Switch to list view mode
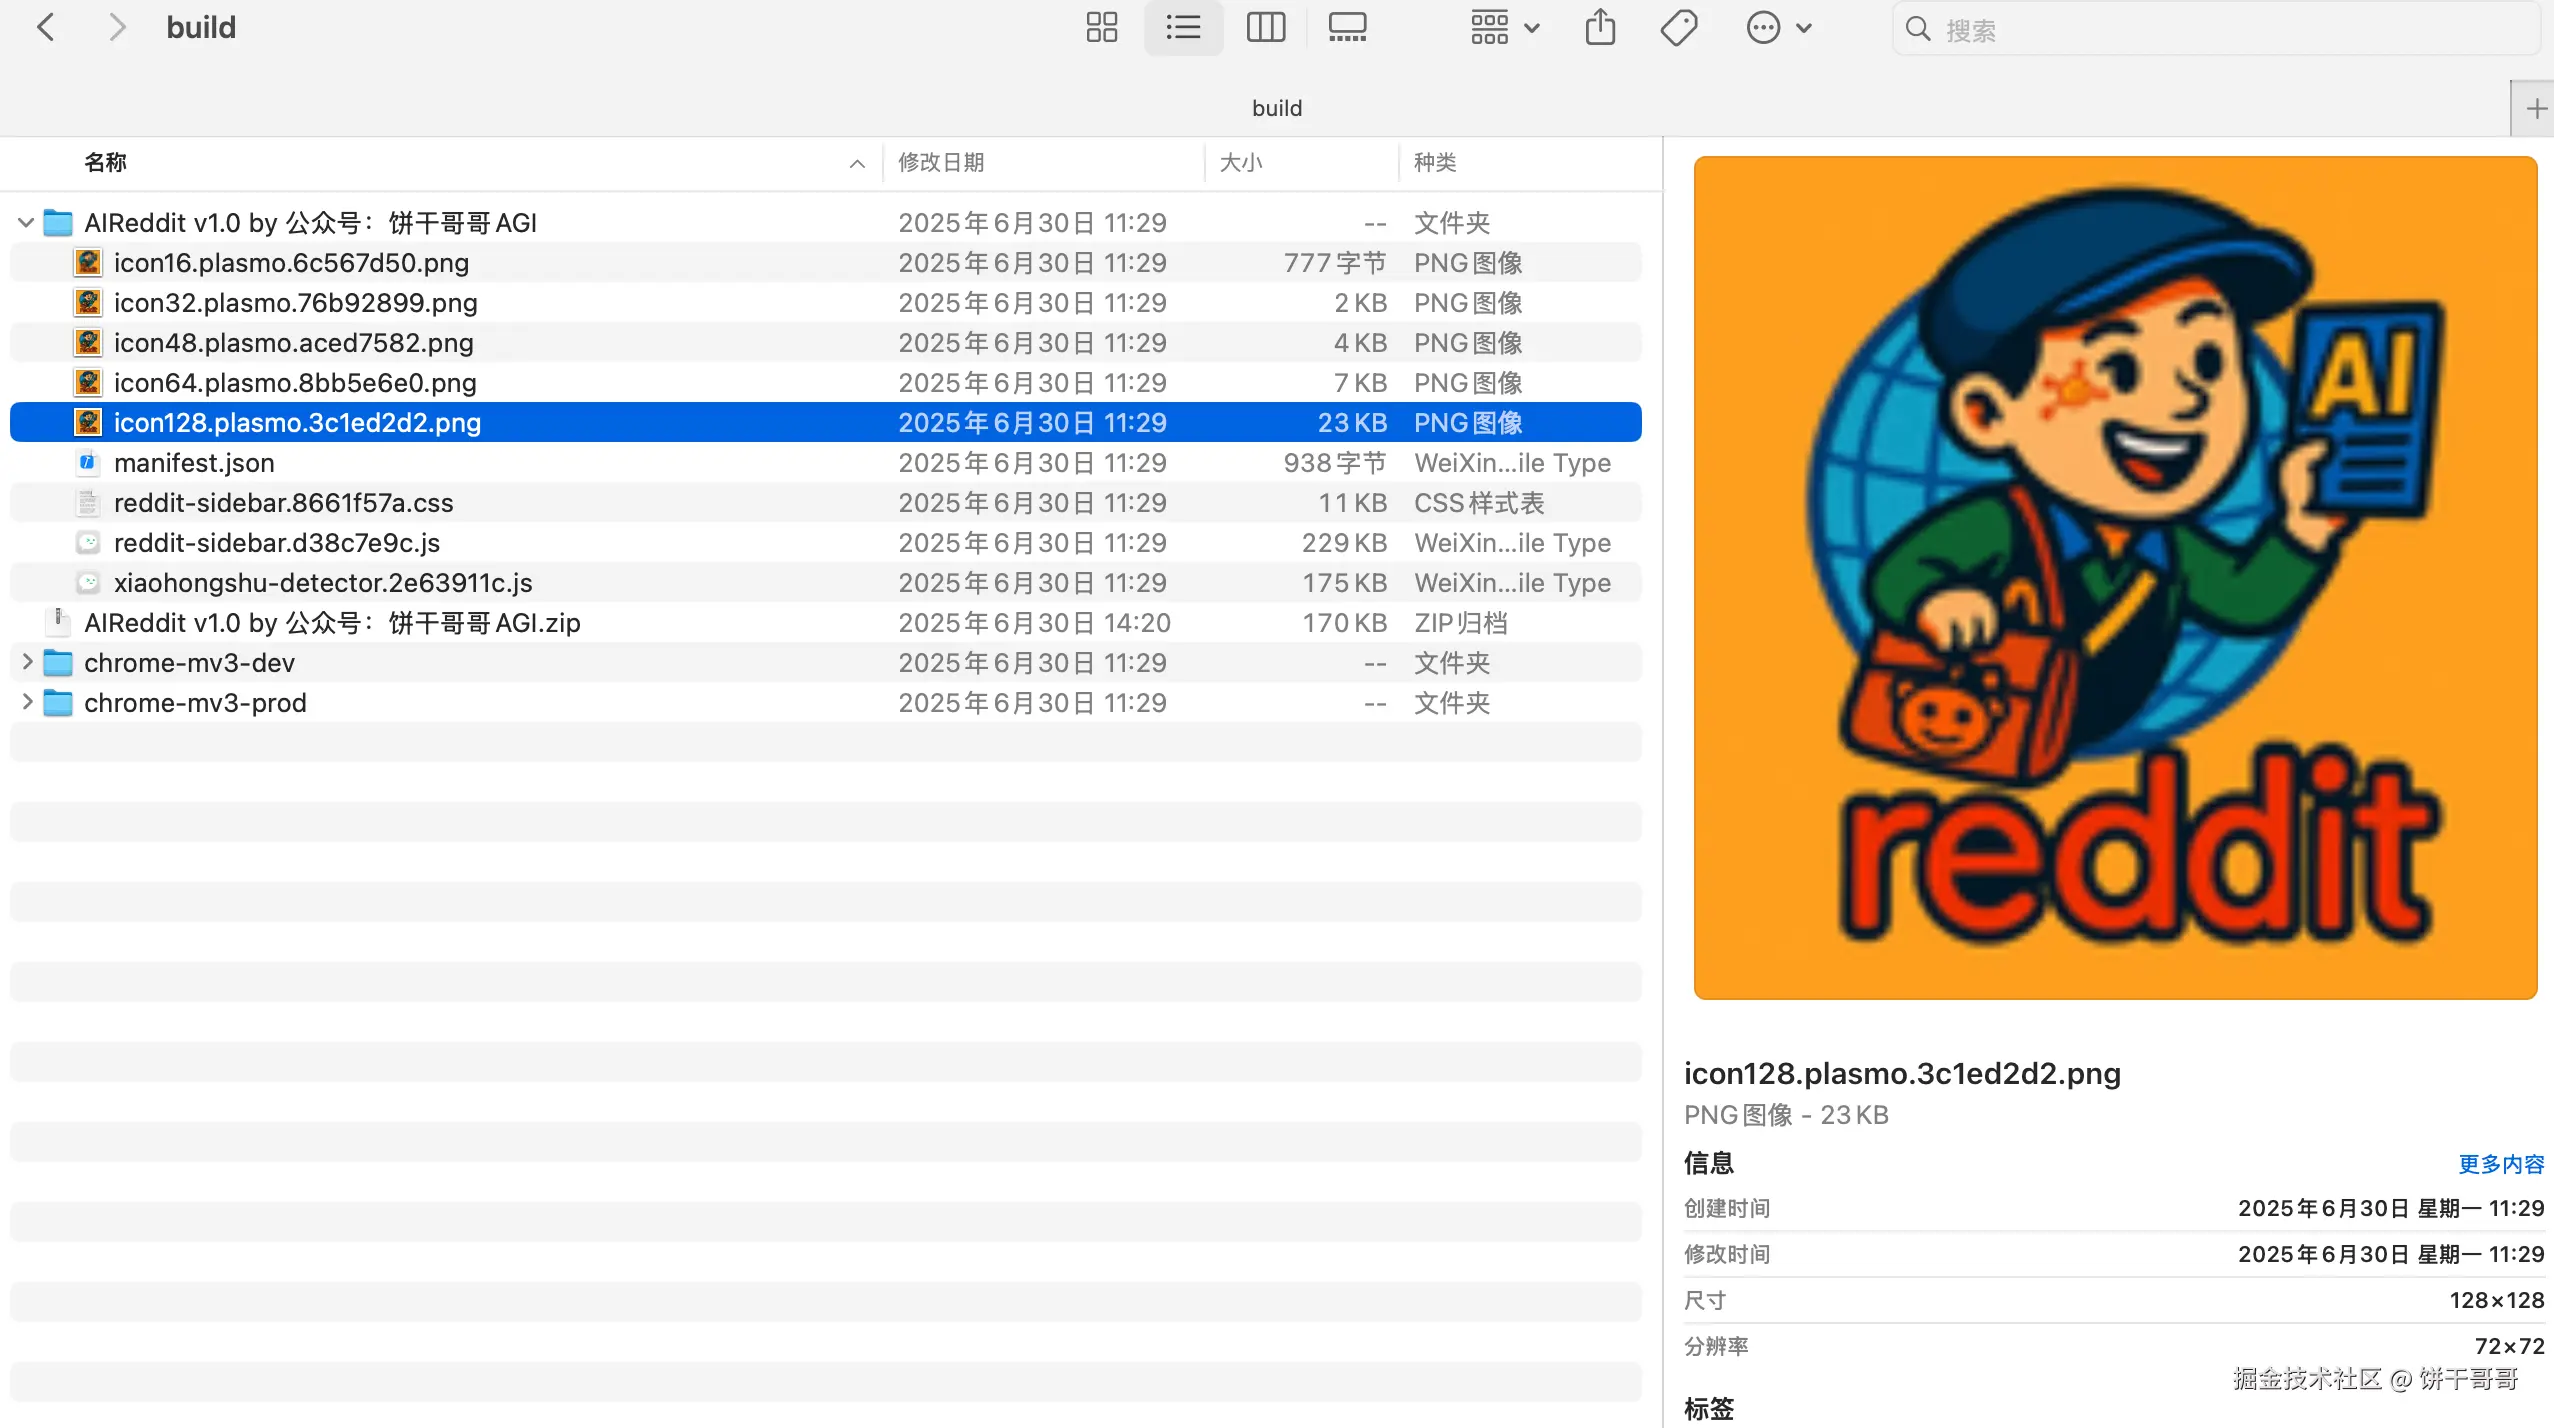The image size is (2554, 1428). 1183,28
